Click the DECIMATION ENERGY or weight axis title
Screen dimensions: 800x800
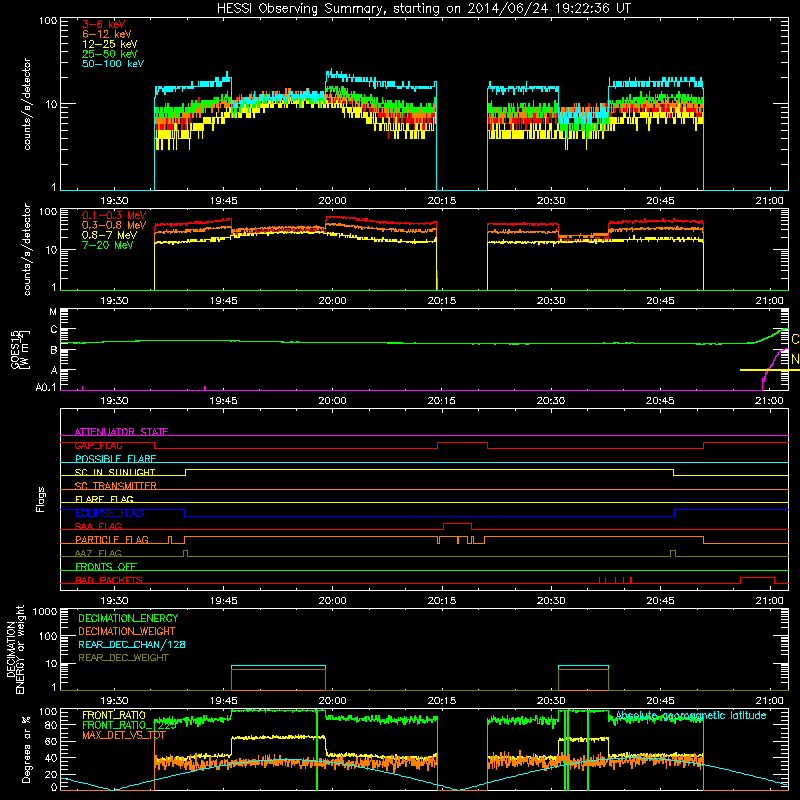(x=15, y=649)
